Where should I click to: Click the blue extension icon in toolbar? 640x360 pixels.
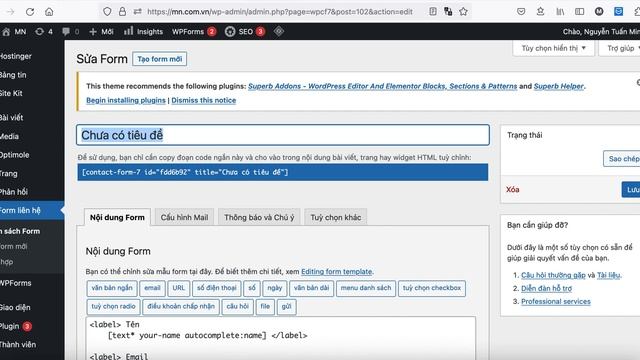coord(618,12)
